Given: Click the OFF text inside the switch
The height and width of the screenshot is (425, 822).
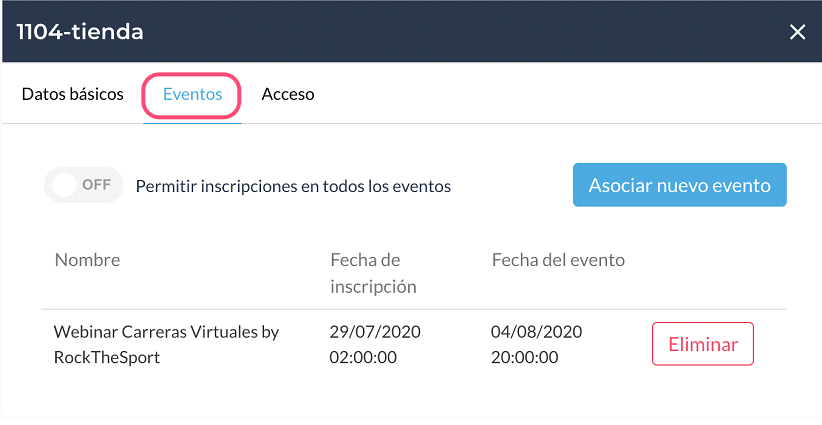Looking at the screenshot, I should click(x=96, y=185).
